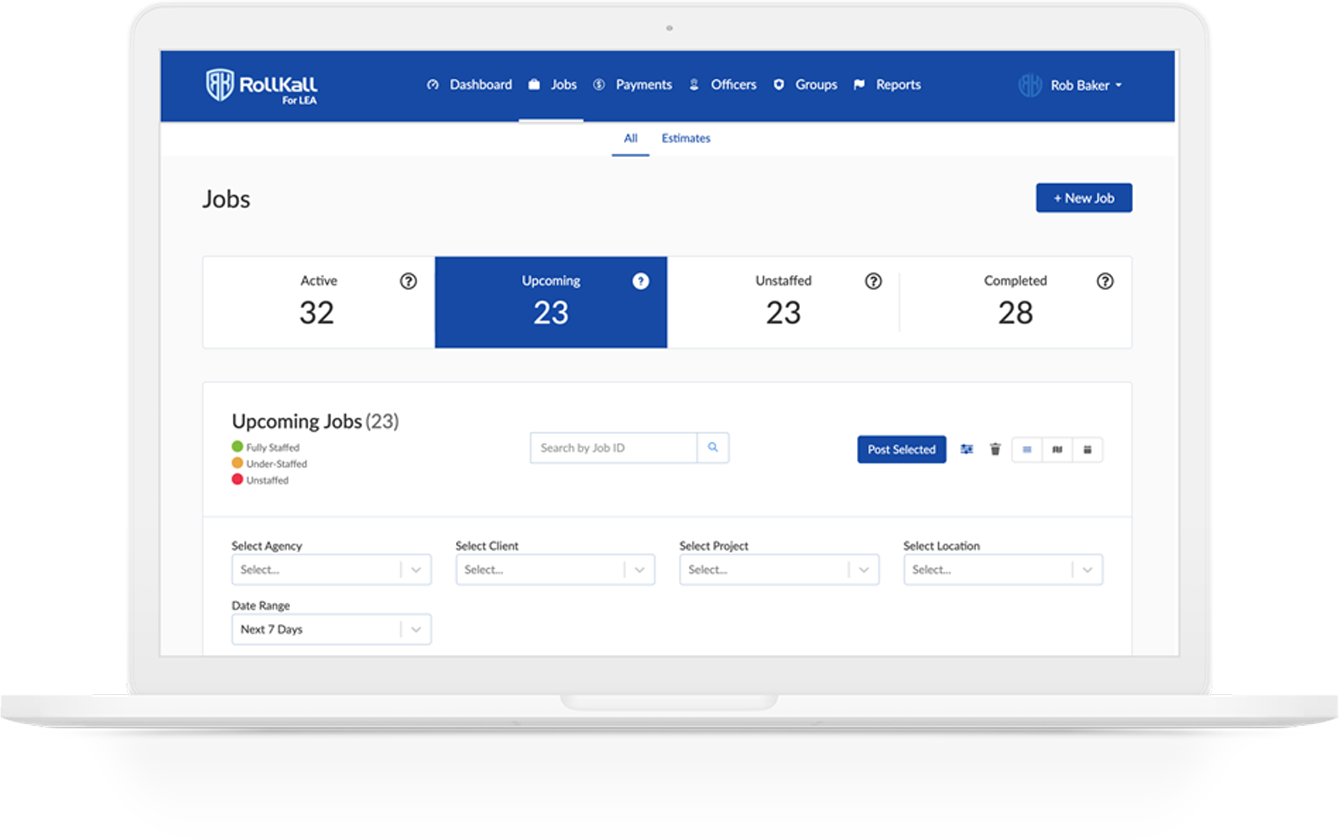
Task: Click the flag icon beside Reports
Action: point(860,85)
